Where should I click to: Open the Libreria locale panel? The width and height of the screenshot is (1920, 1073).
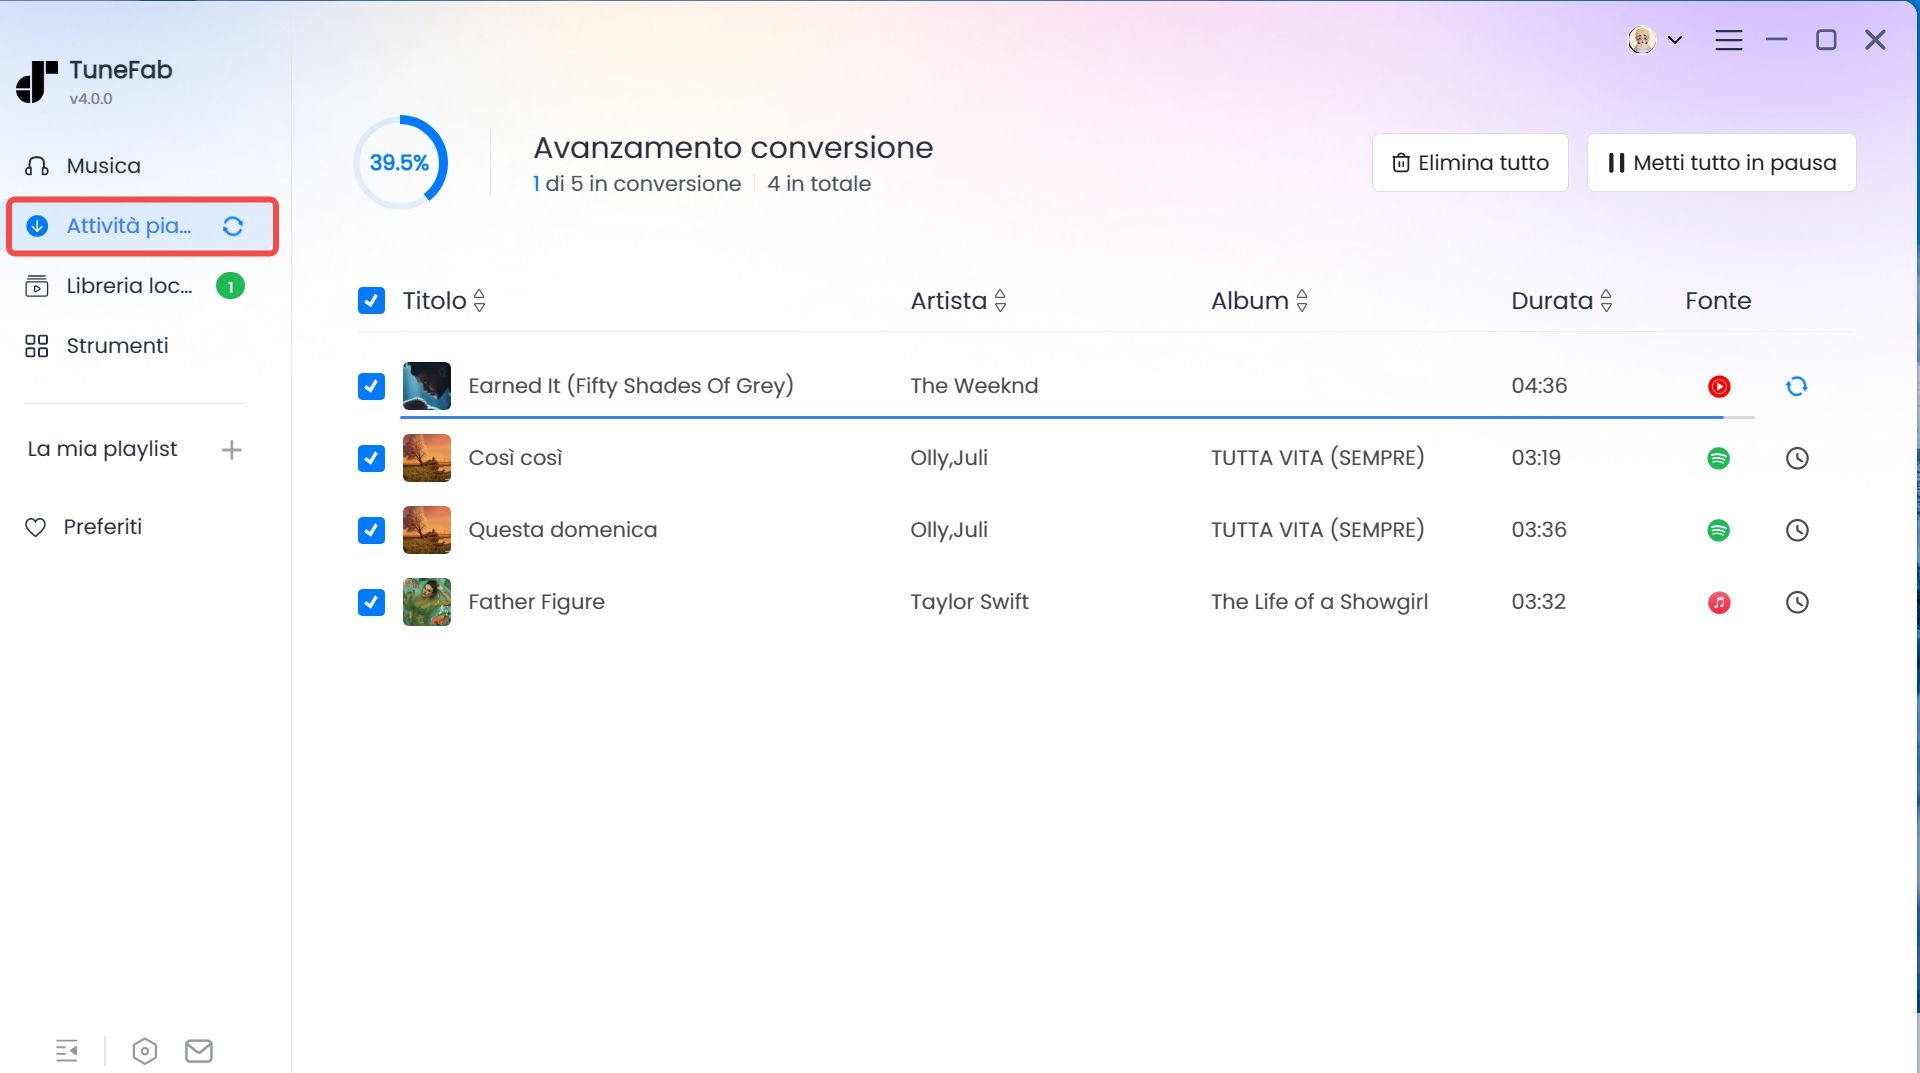click(128, 286)
